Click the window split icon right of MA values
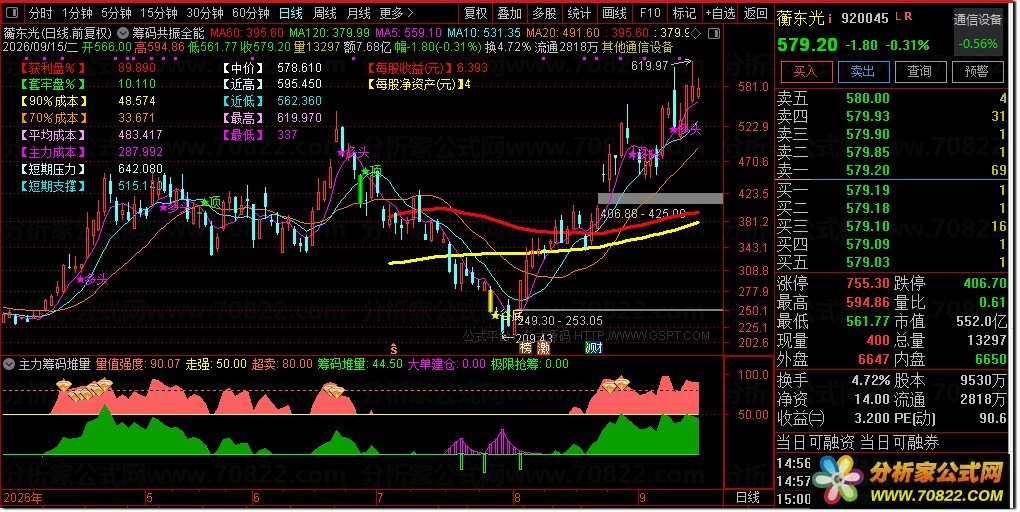Viewport: 1020px width, 512px height. (714, 33)
